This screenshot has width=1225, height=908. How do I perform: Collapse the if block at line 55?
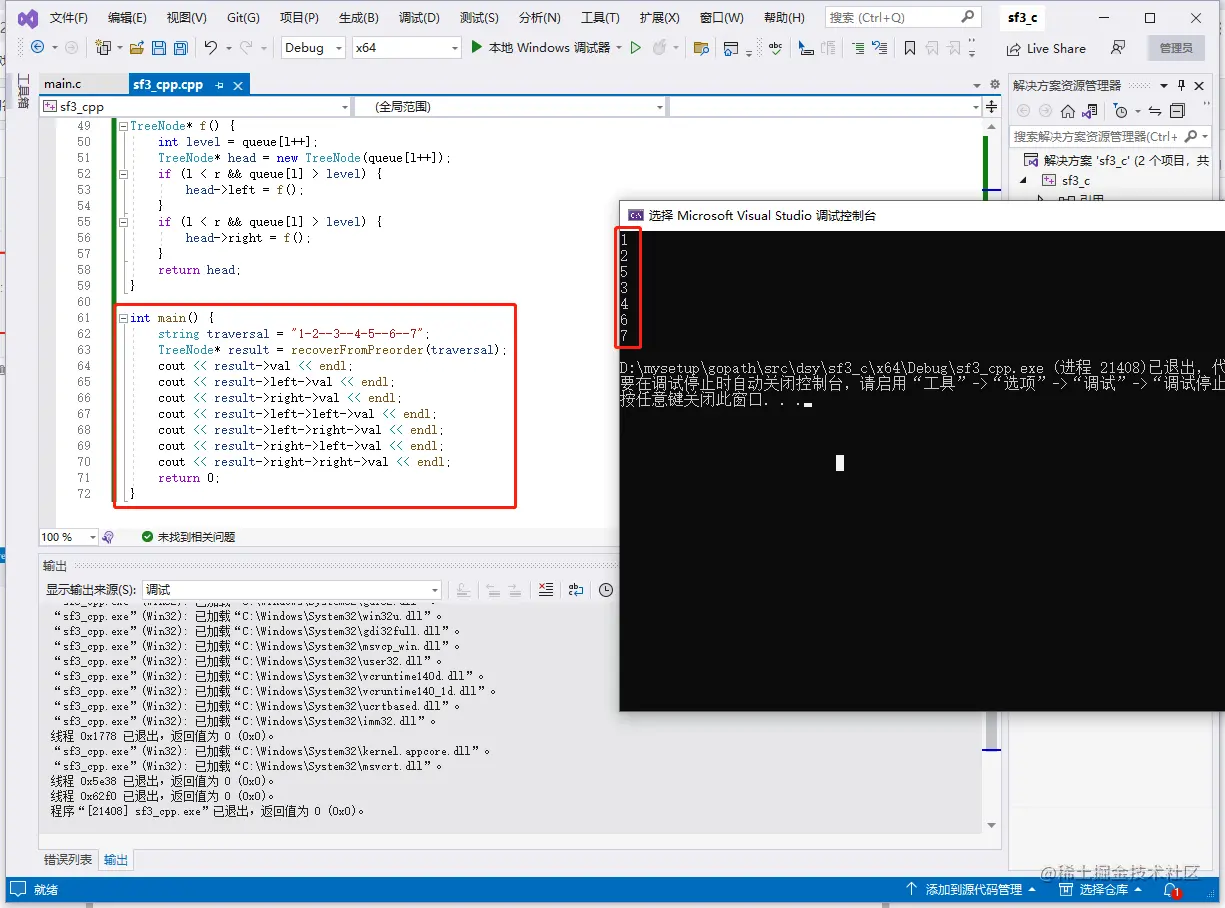(x=123, y=222)
